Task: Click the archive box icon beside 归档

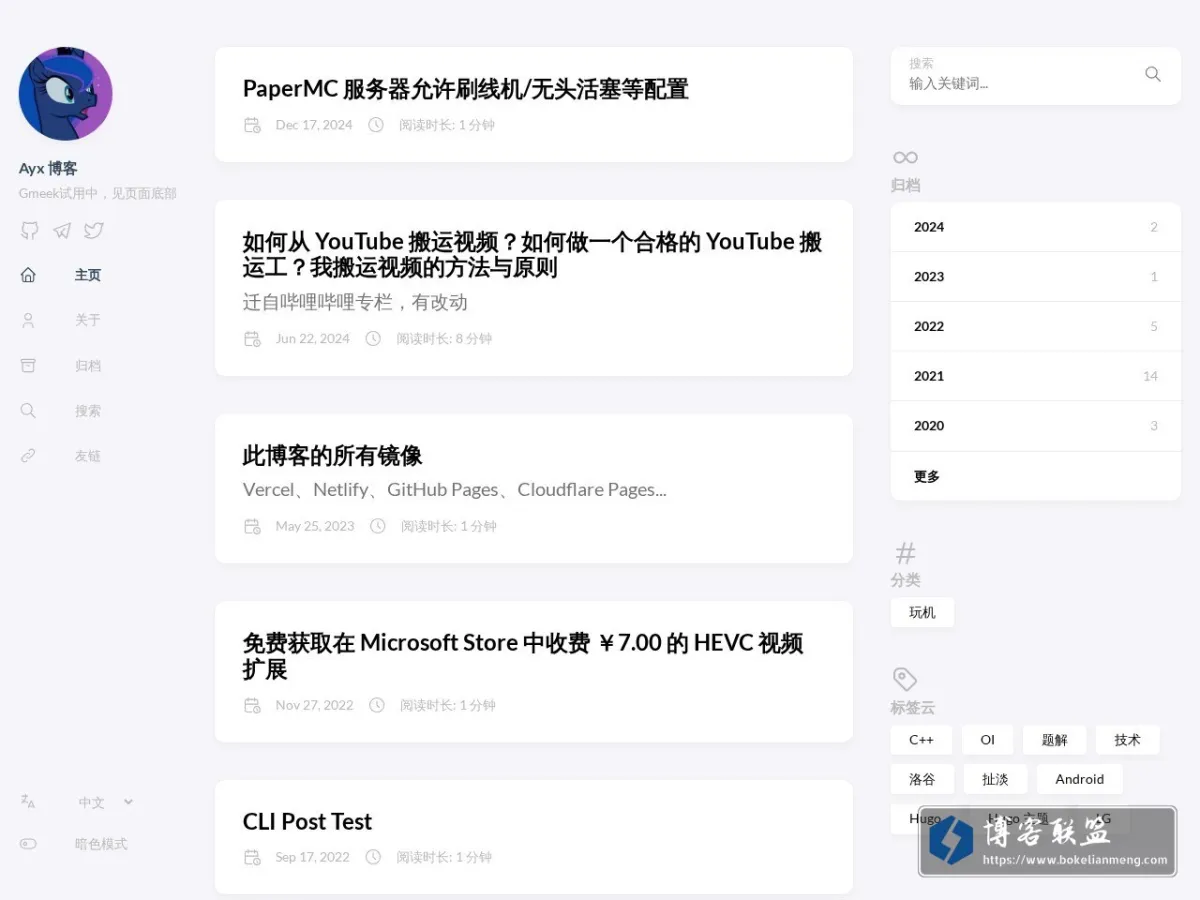Action: 28,366
